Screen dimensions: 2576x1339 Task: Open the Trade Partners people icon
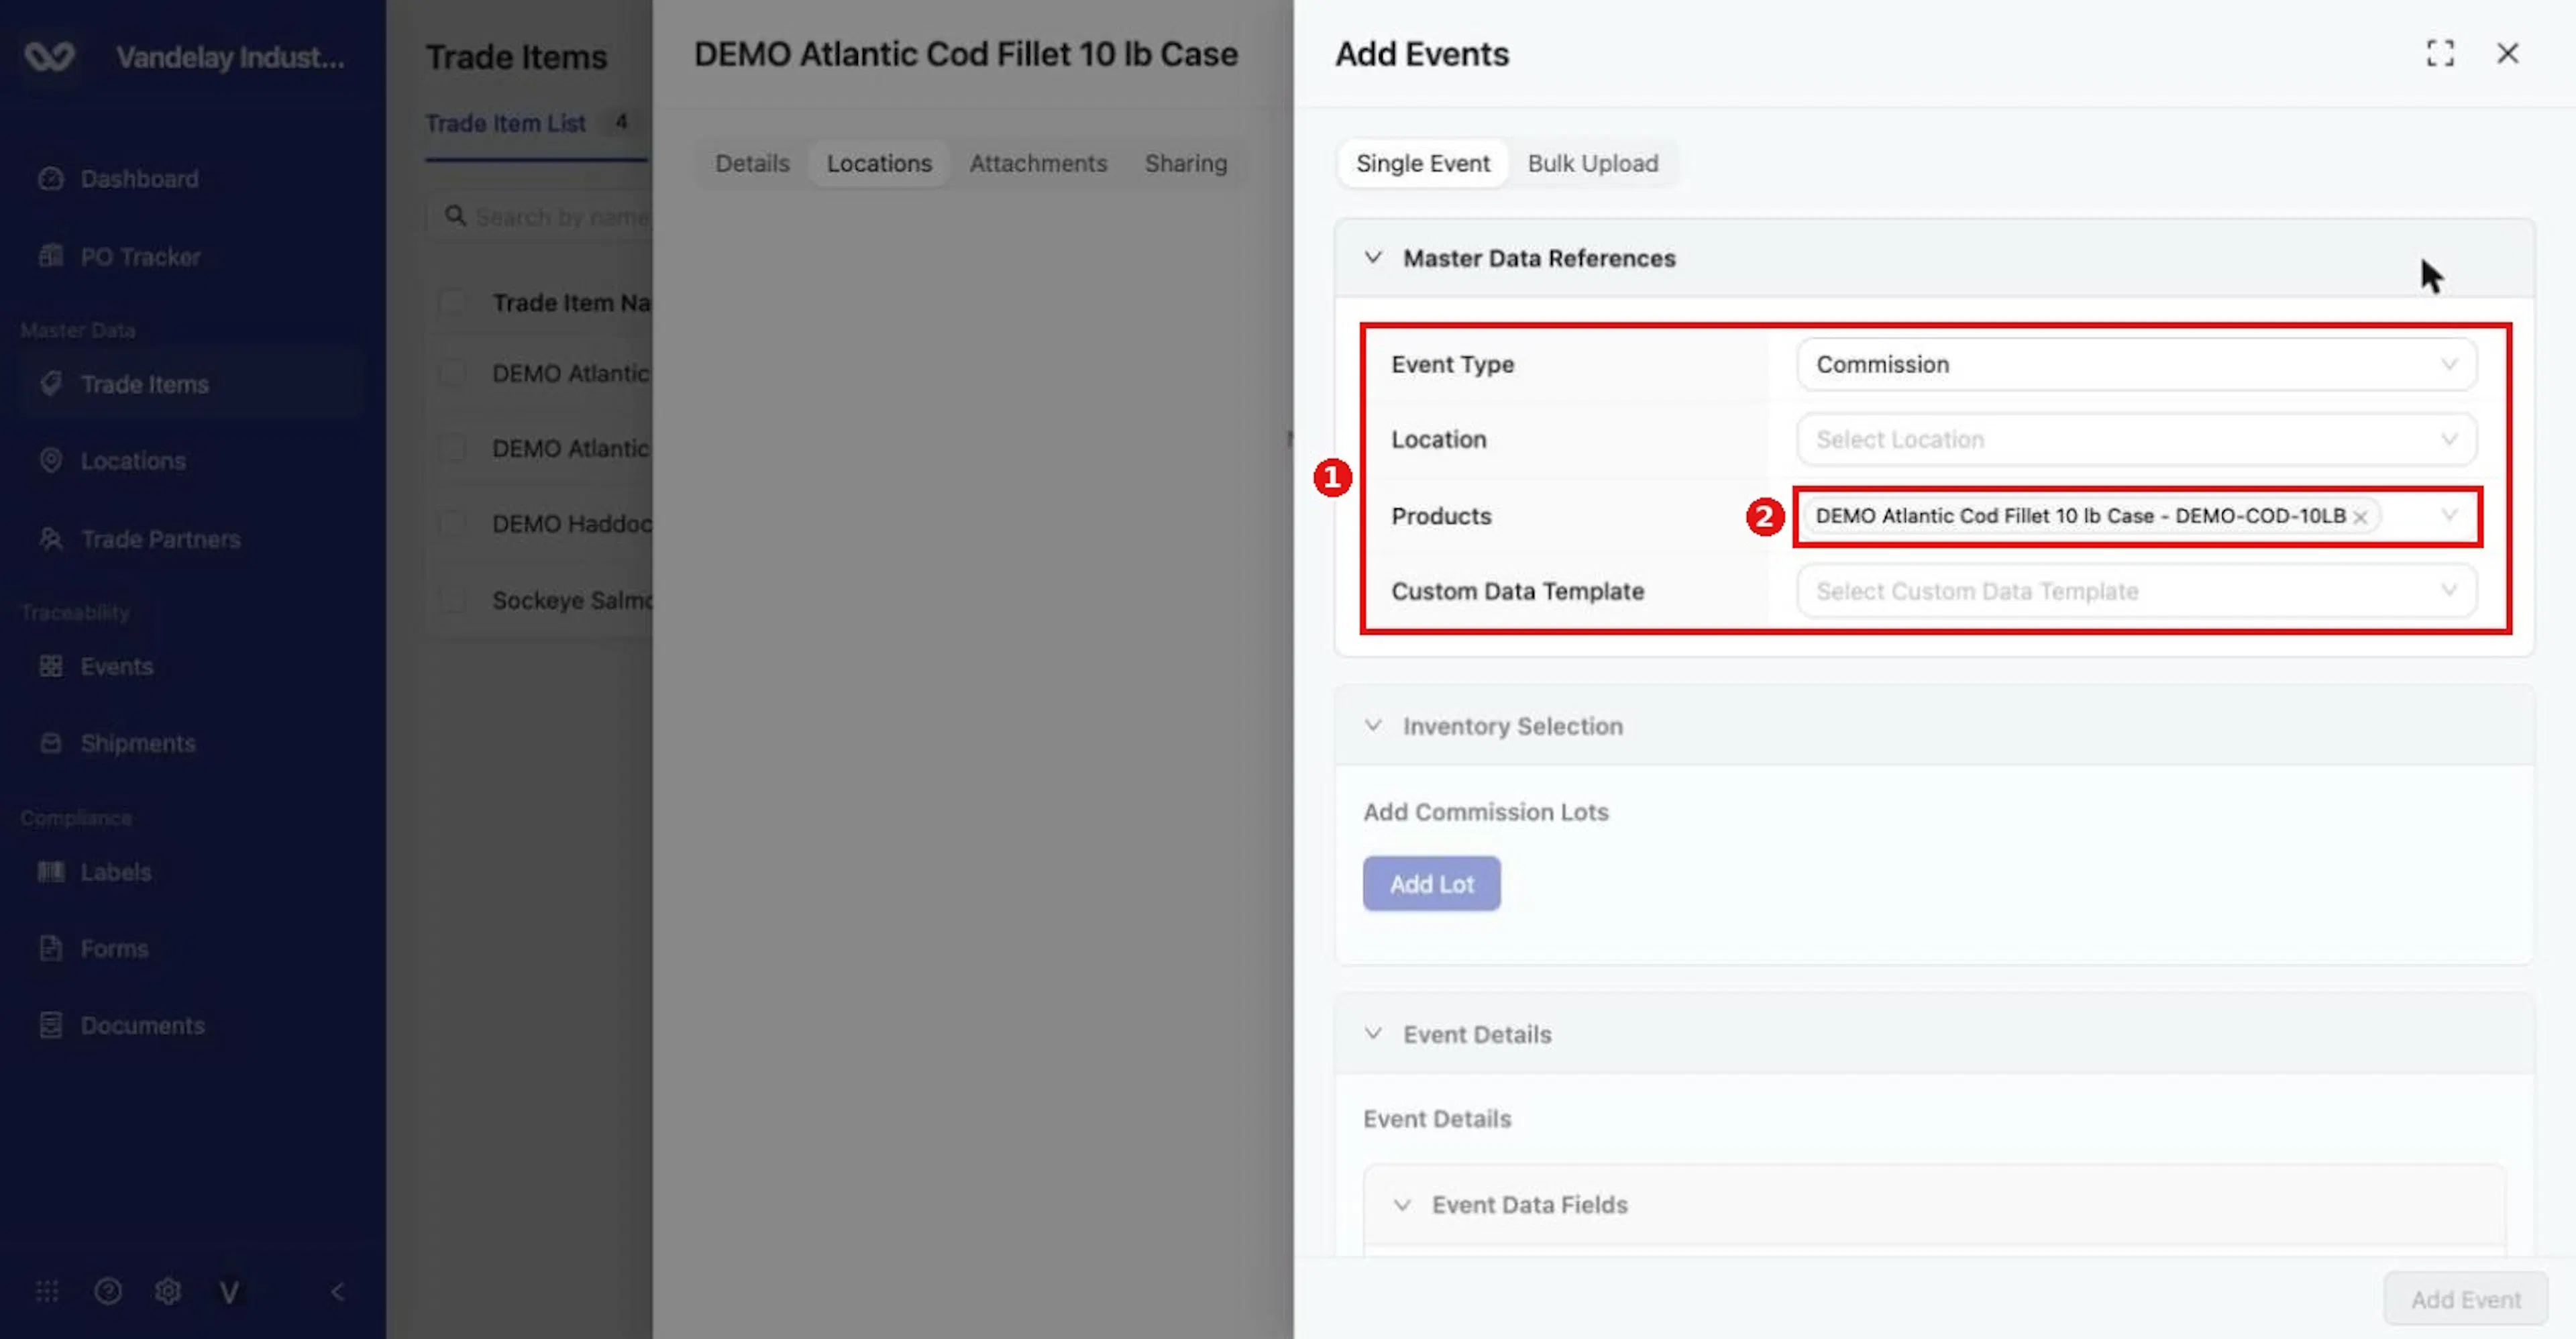tap(50, 539)
